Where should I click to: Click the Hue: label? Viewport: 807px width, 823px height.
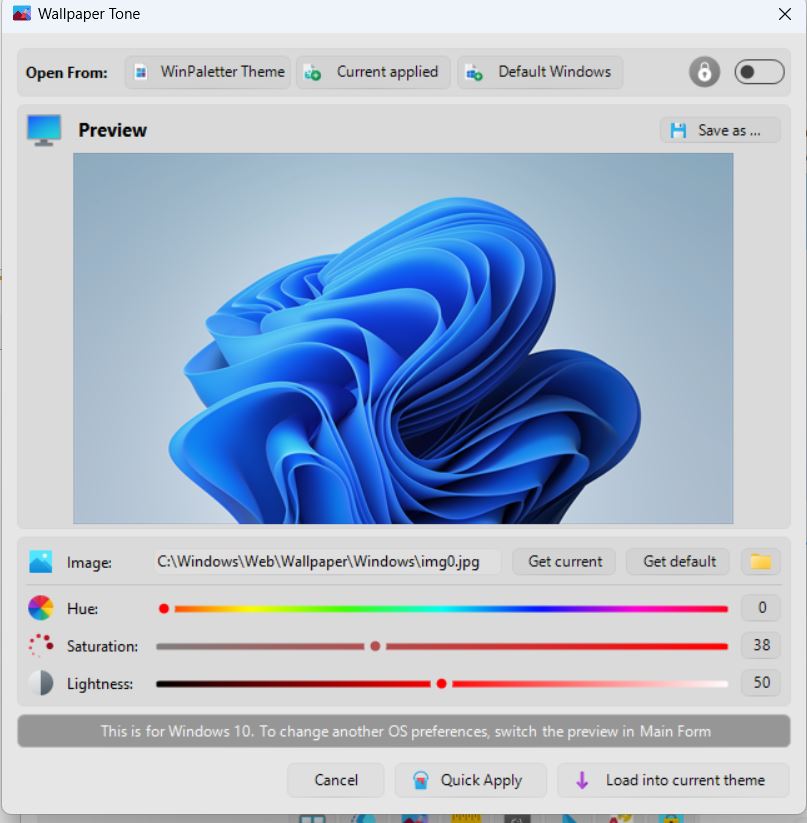point(82,609)
